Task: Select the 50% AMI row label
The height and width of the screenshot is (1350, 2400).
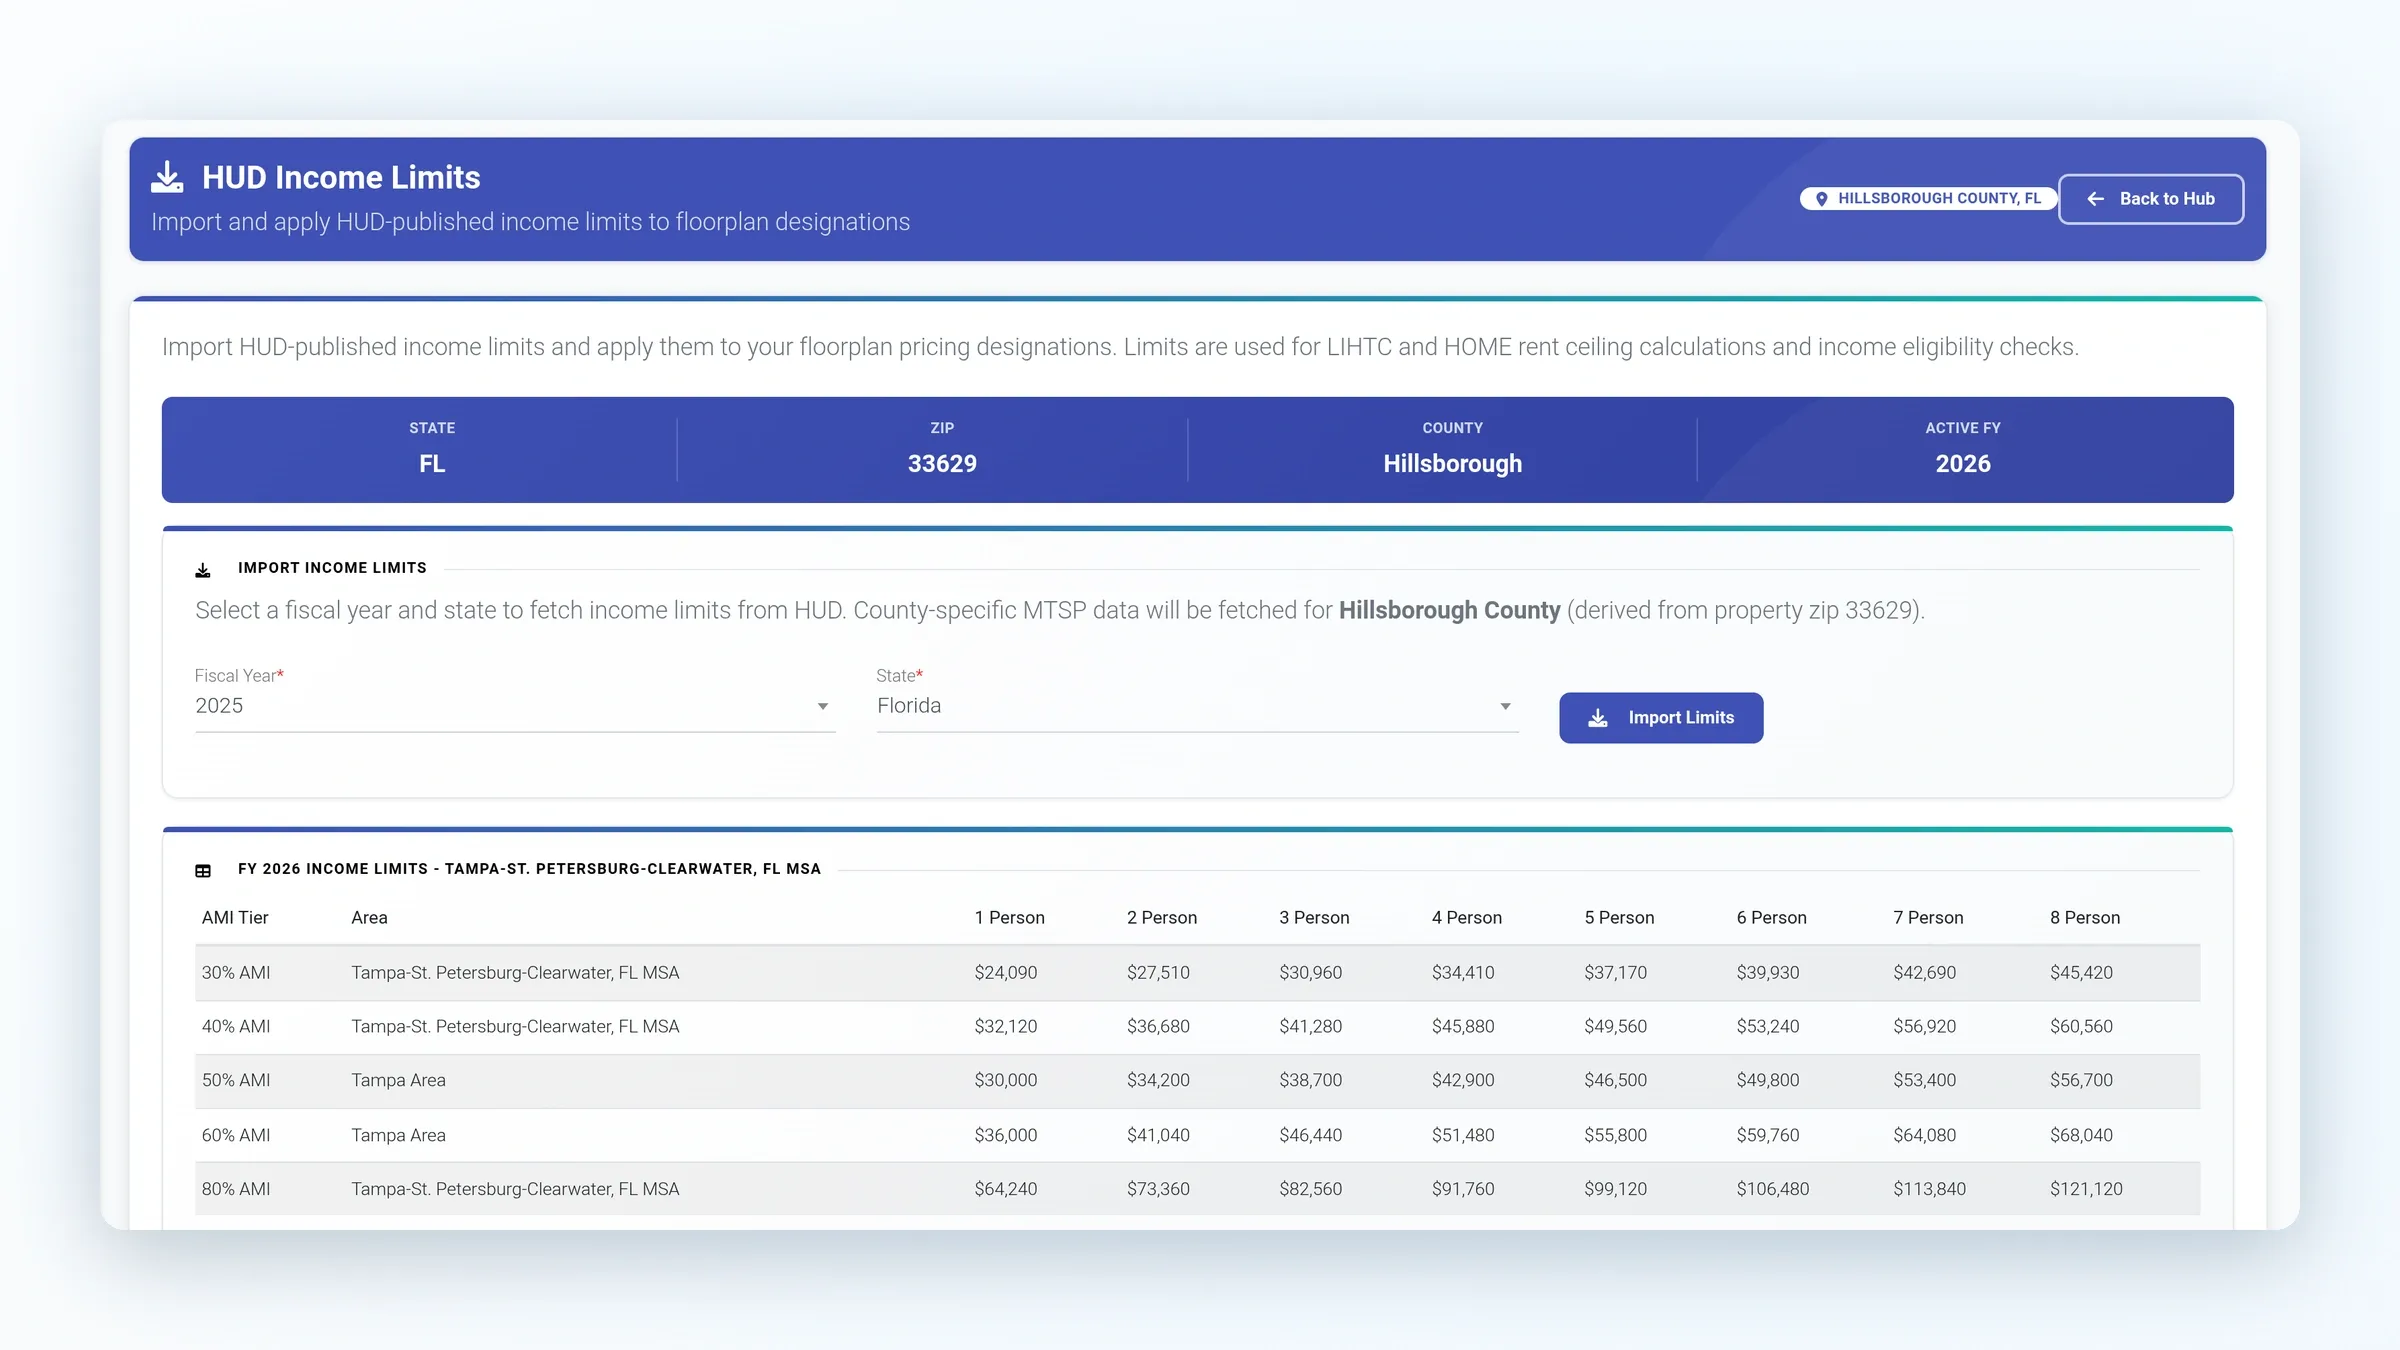Action: click(x=236, y=1081)
